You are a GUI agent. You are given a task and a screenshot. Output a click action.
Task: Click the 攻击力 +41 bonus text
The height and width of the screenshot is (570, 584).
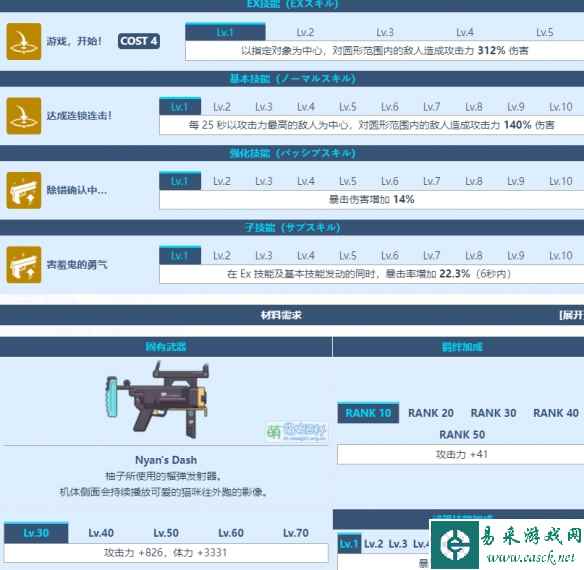462,455
